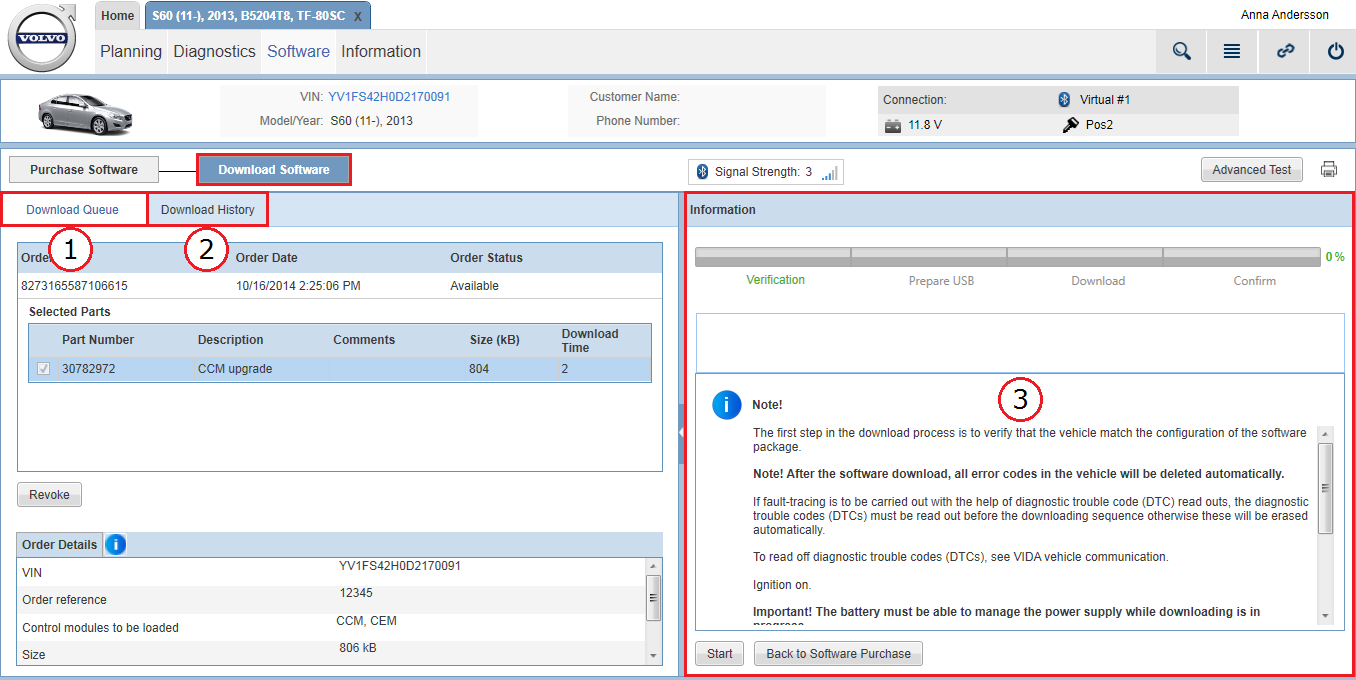Click the print icon
Viewport: 1356px width, 680px height.
click(1329, 169)
